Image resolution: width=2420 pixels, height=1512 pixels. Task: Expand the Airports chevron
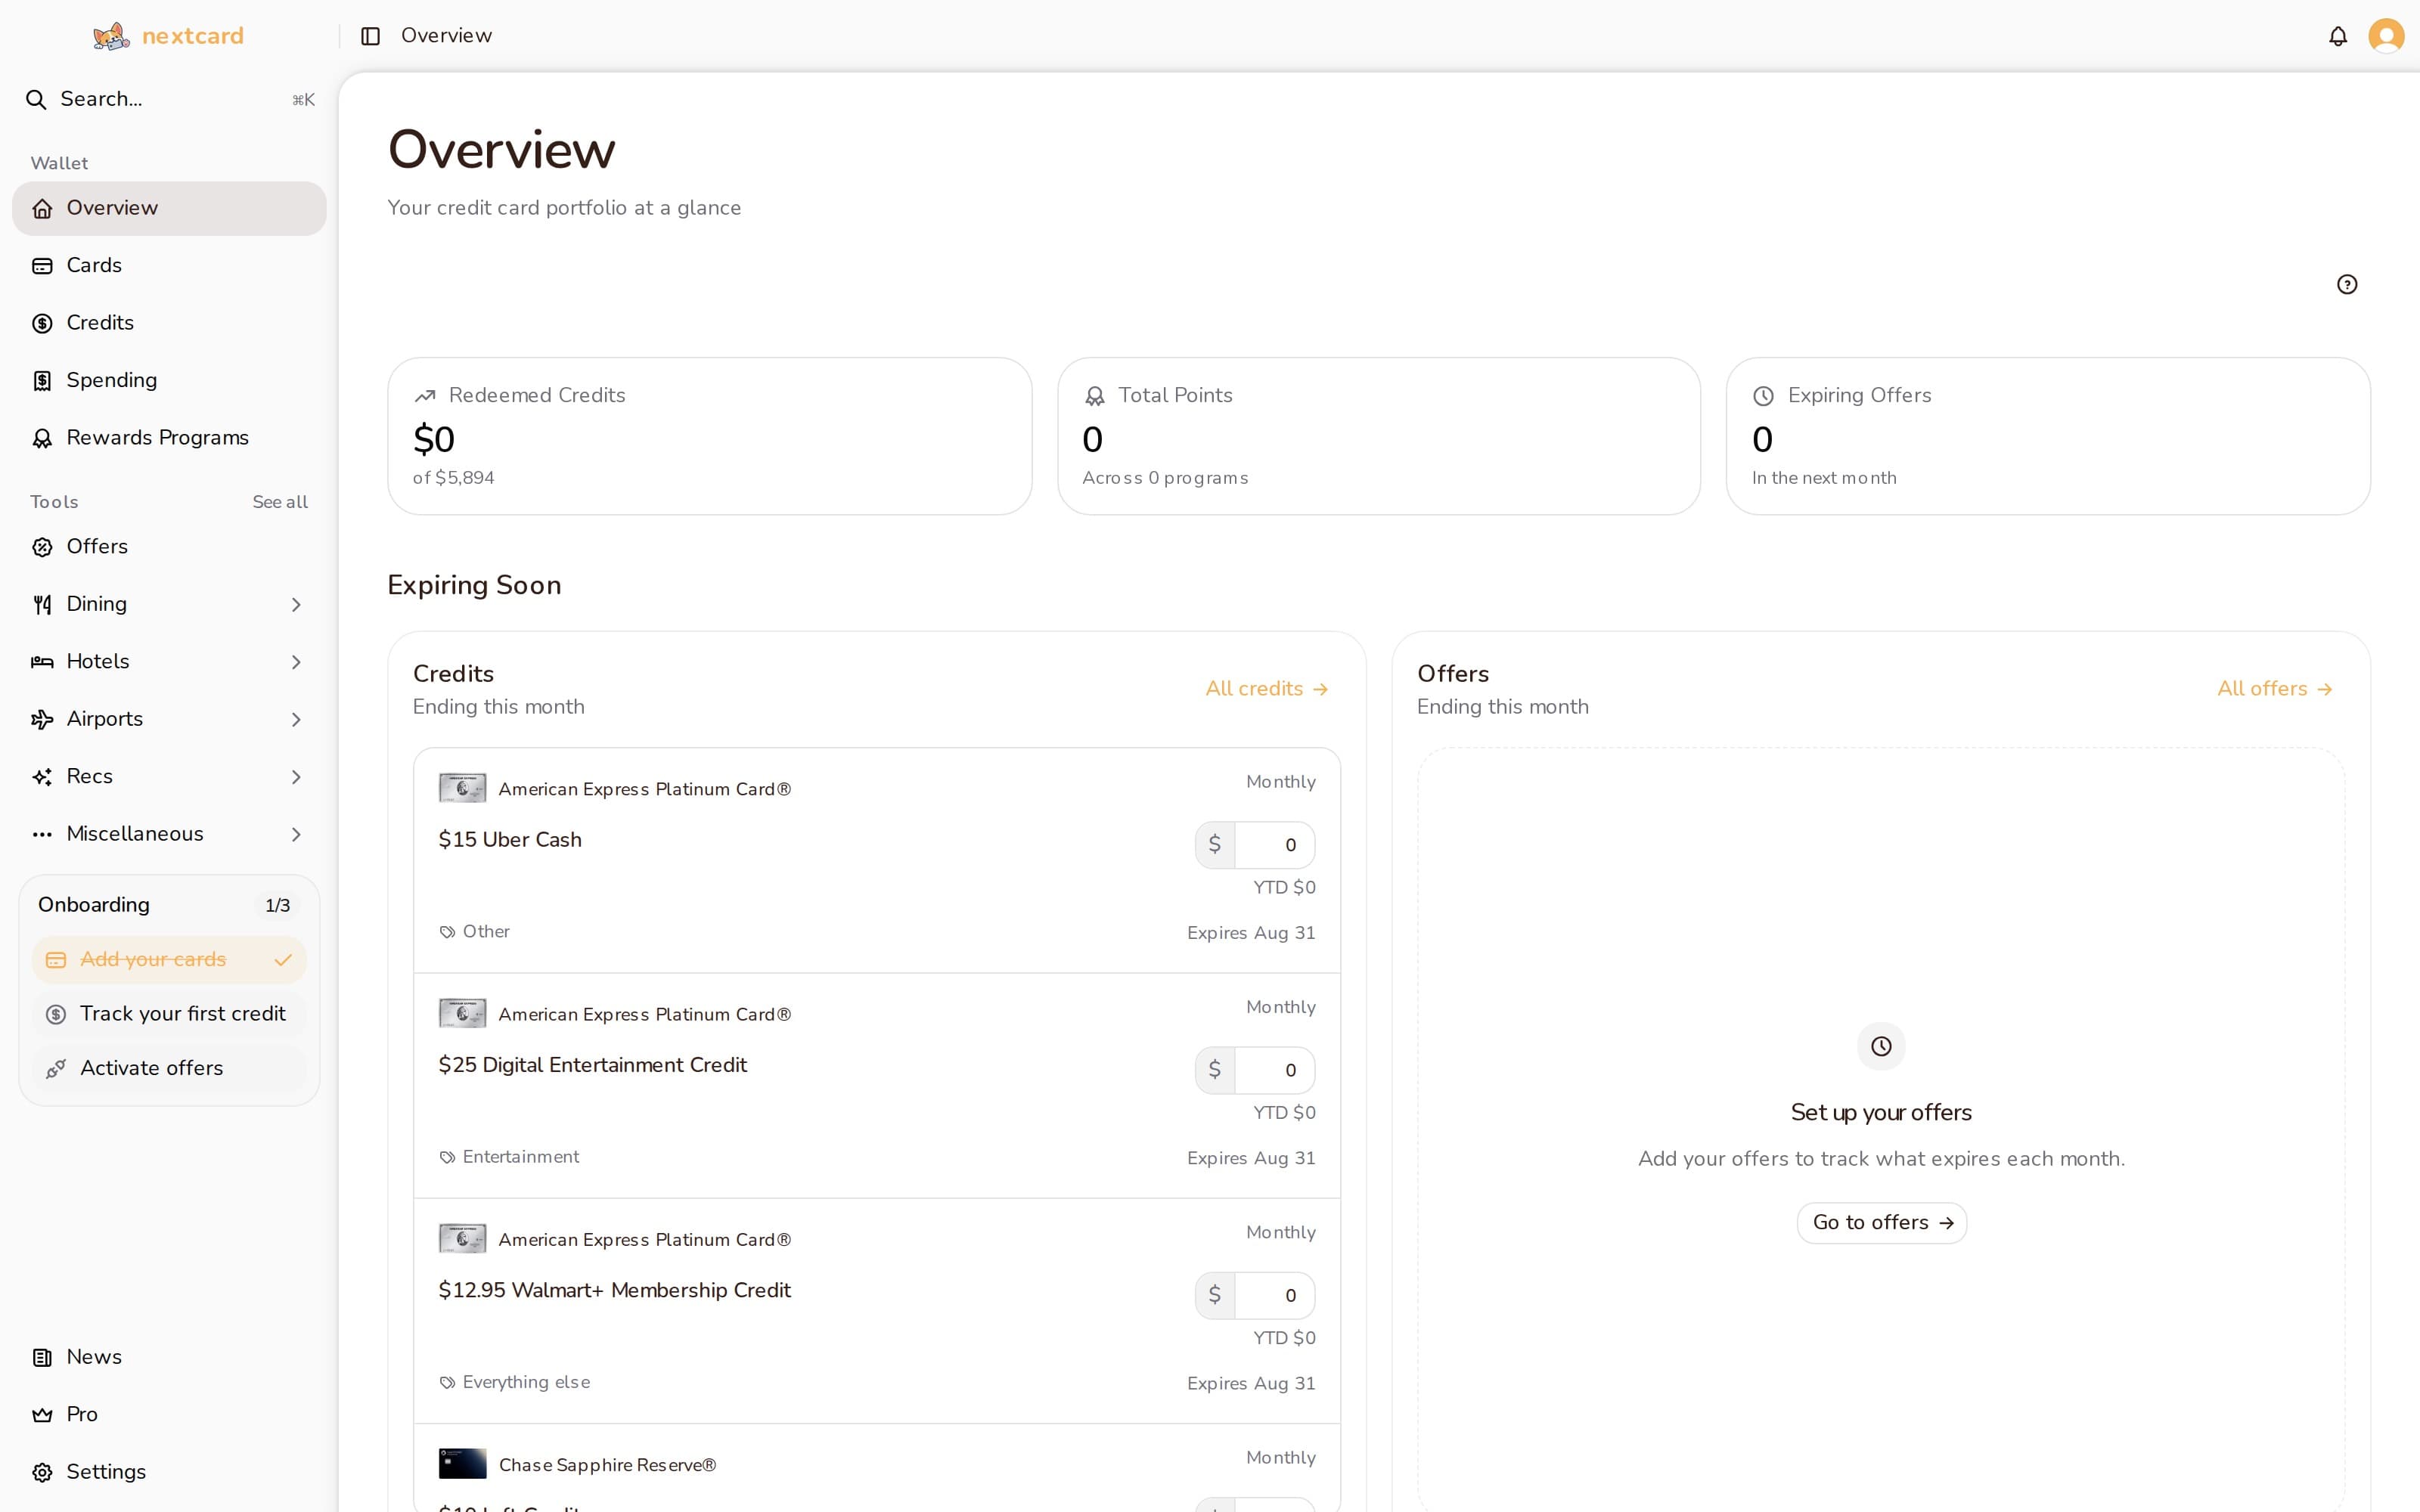[x=296, y=719]
